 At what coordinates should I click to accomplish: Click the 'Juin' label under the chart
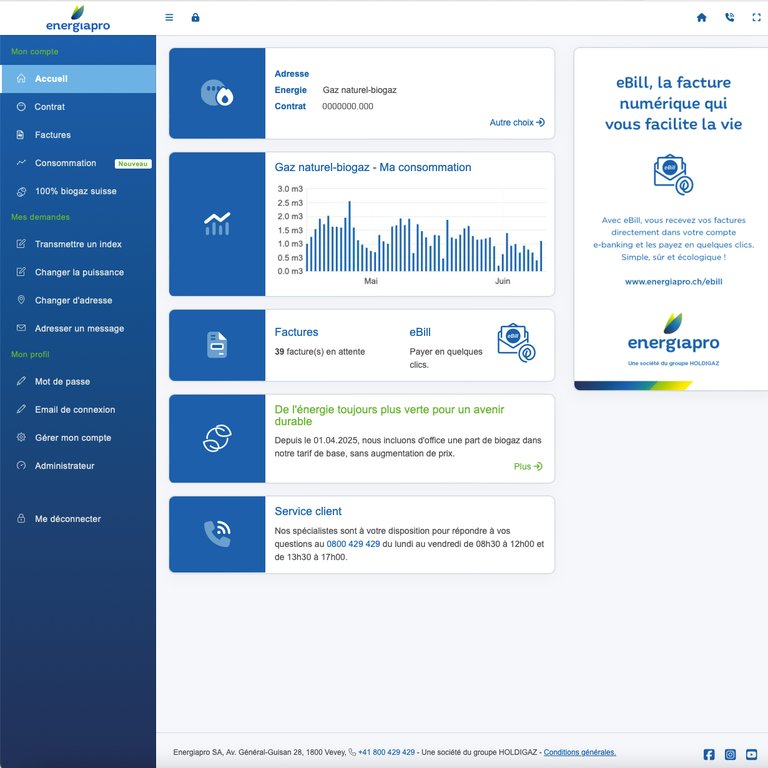(502, 281)
